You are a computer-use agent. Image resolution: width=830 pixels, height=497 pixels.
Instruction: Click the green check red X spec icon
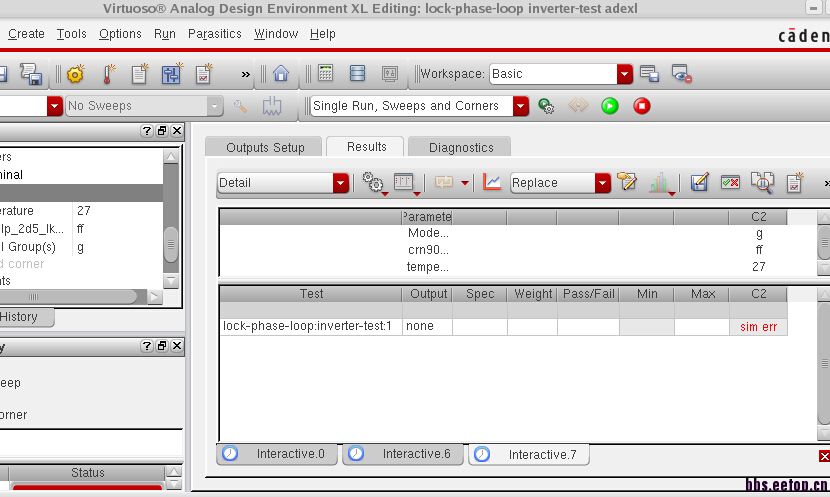click(730, 183)
